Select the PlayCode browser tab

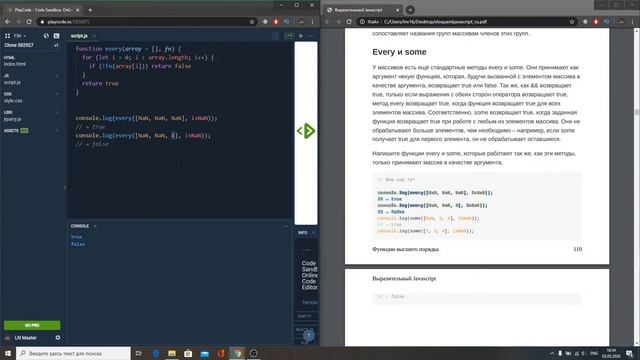[x=43, y=10]
